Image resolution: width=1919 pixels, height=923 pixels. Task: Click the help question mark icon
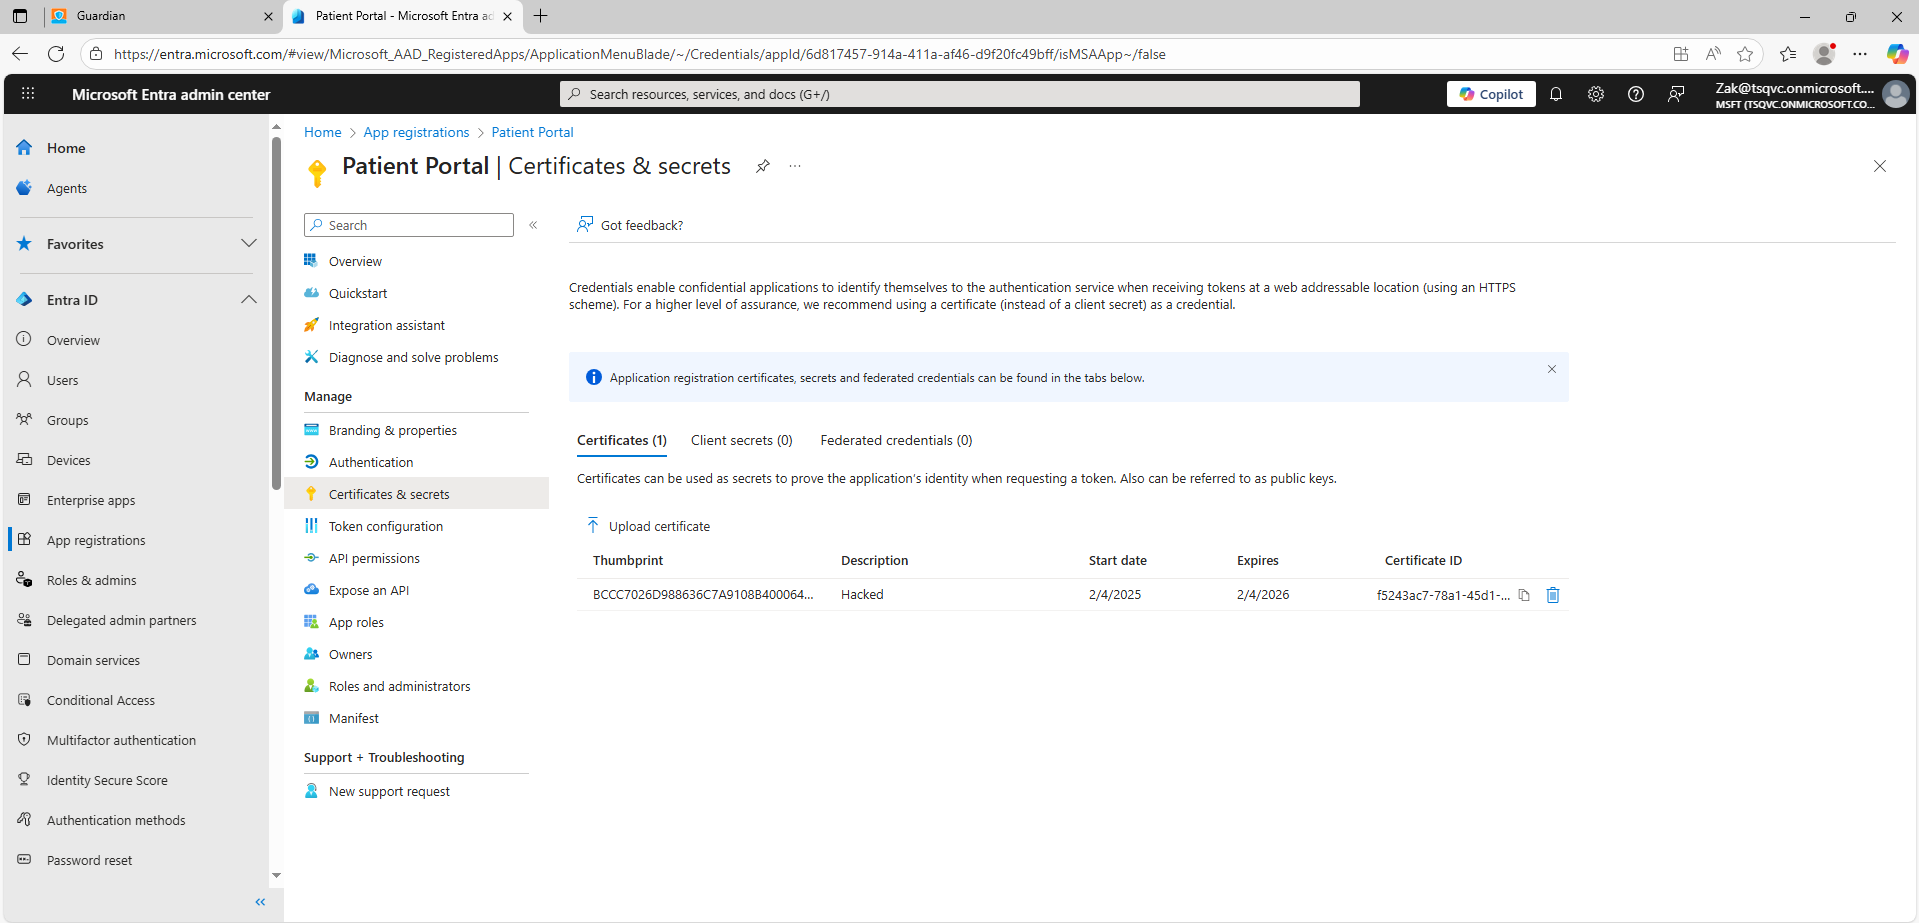click(1636, 94)
